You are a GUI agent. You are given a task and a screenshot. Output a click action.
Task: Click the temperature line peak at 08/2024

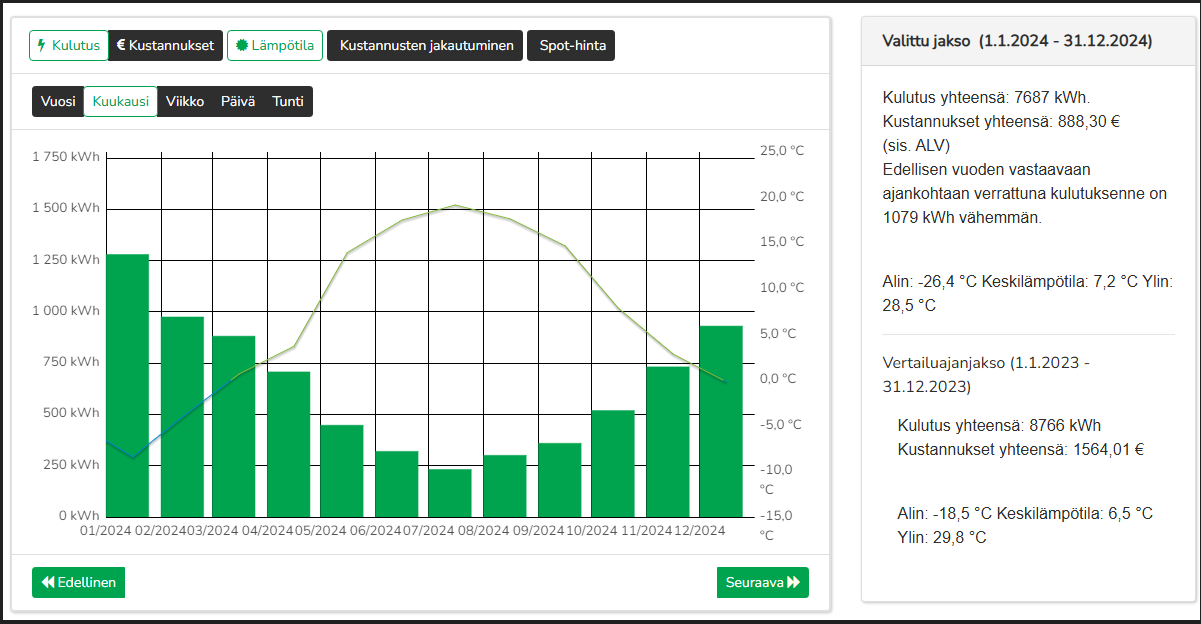coord(455,206)
